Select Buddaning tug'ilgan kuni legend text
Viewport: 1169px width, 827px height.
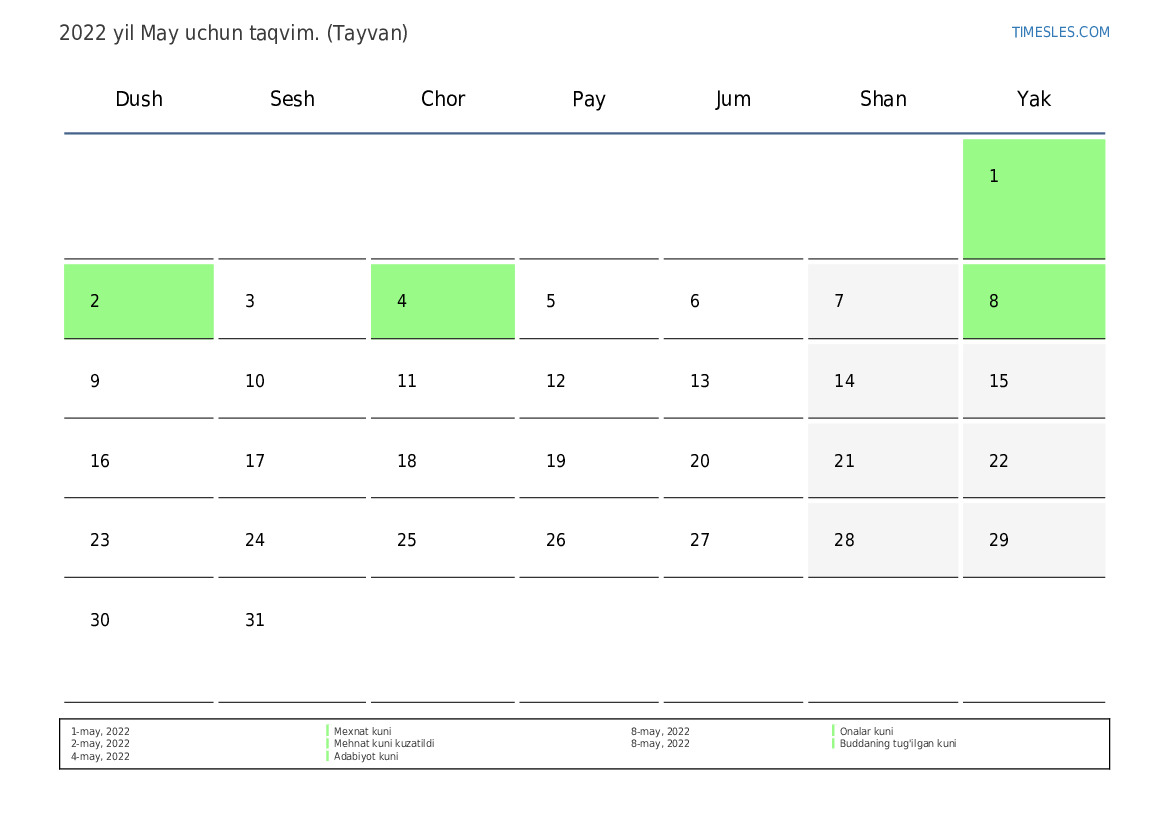[898, 743]
